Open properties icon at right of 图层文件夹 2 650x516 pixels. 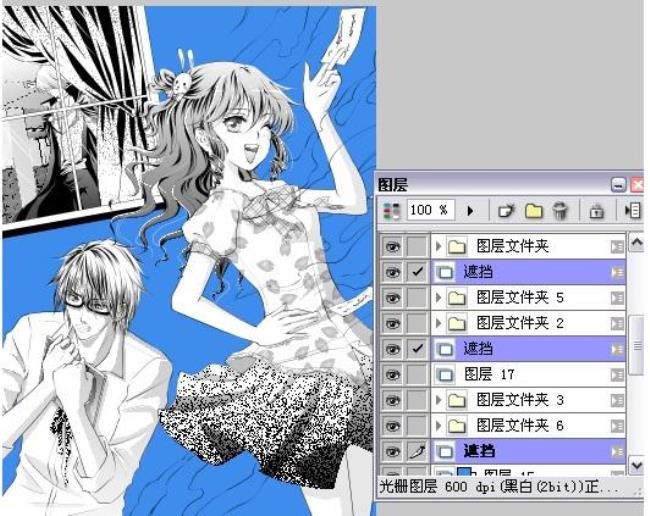click(617, 324)
